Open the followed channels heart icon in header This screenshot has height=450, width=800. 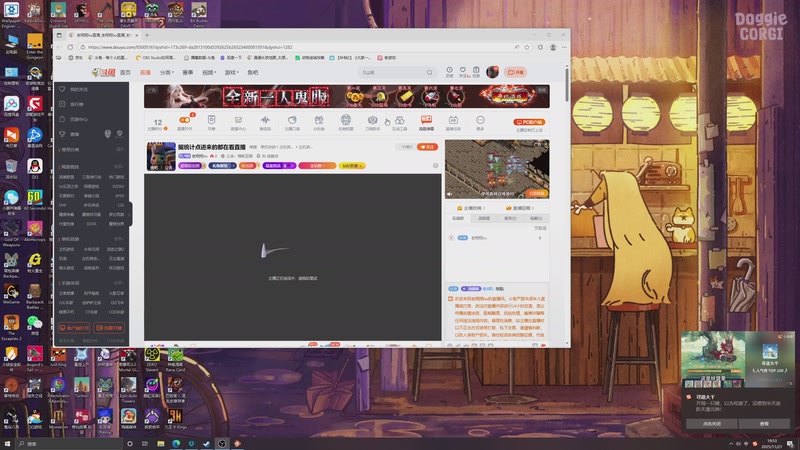(463, 70)
